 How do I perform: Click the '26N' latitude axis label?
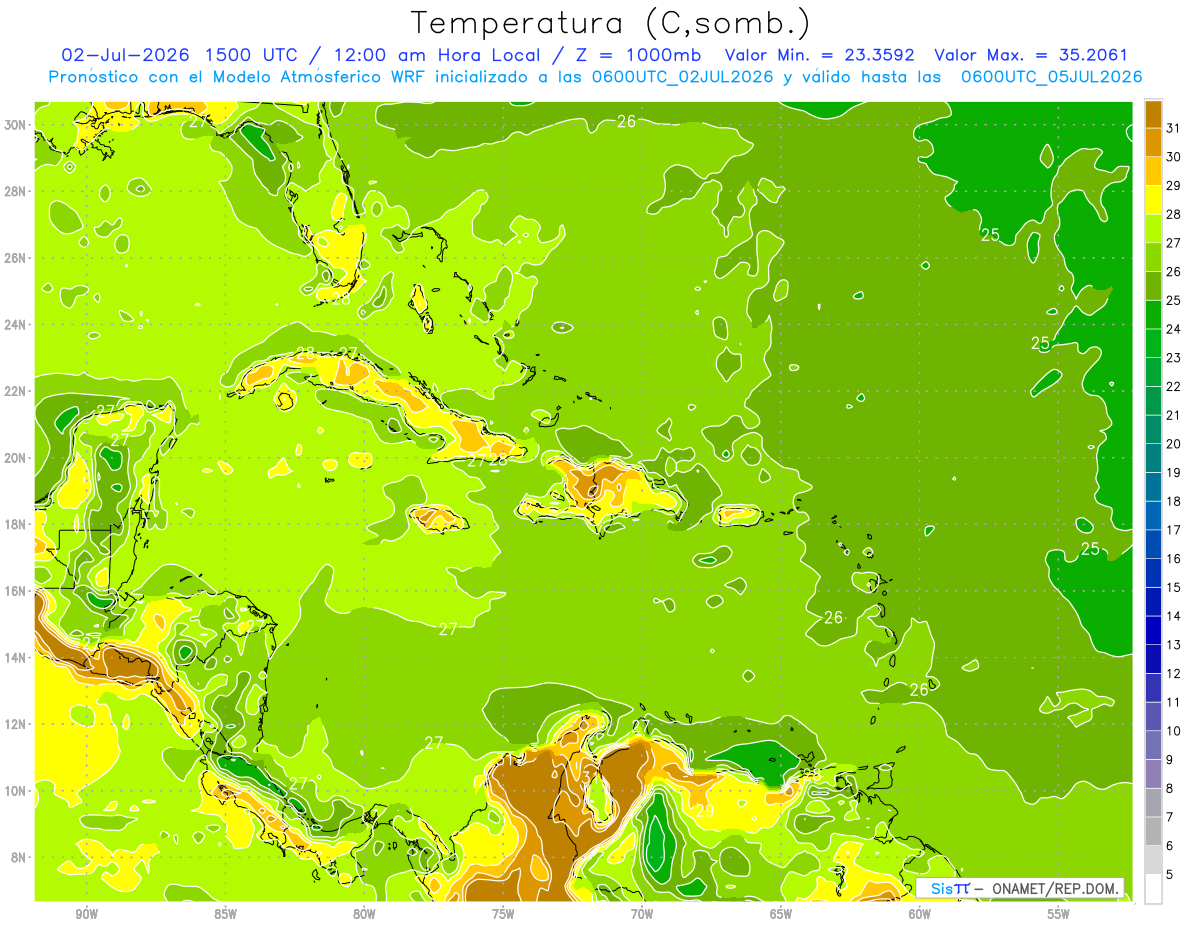click(15, 258)
